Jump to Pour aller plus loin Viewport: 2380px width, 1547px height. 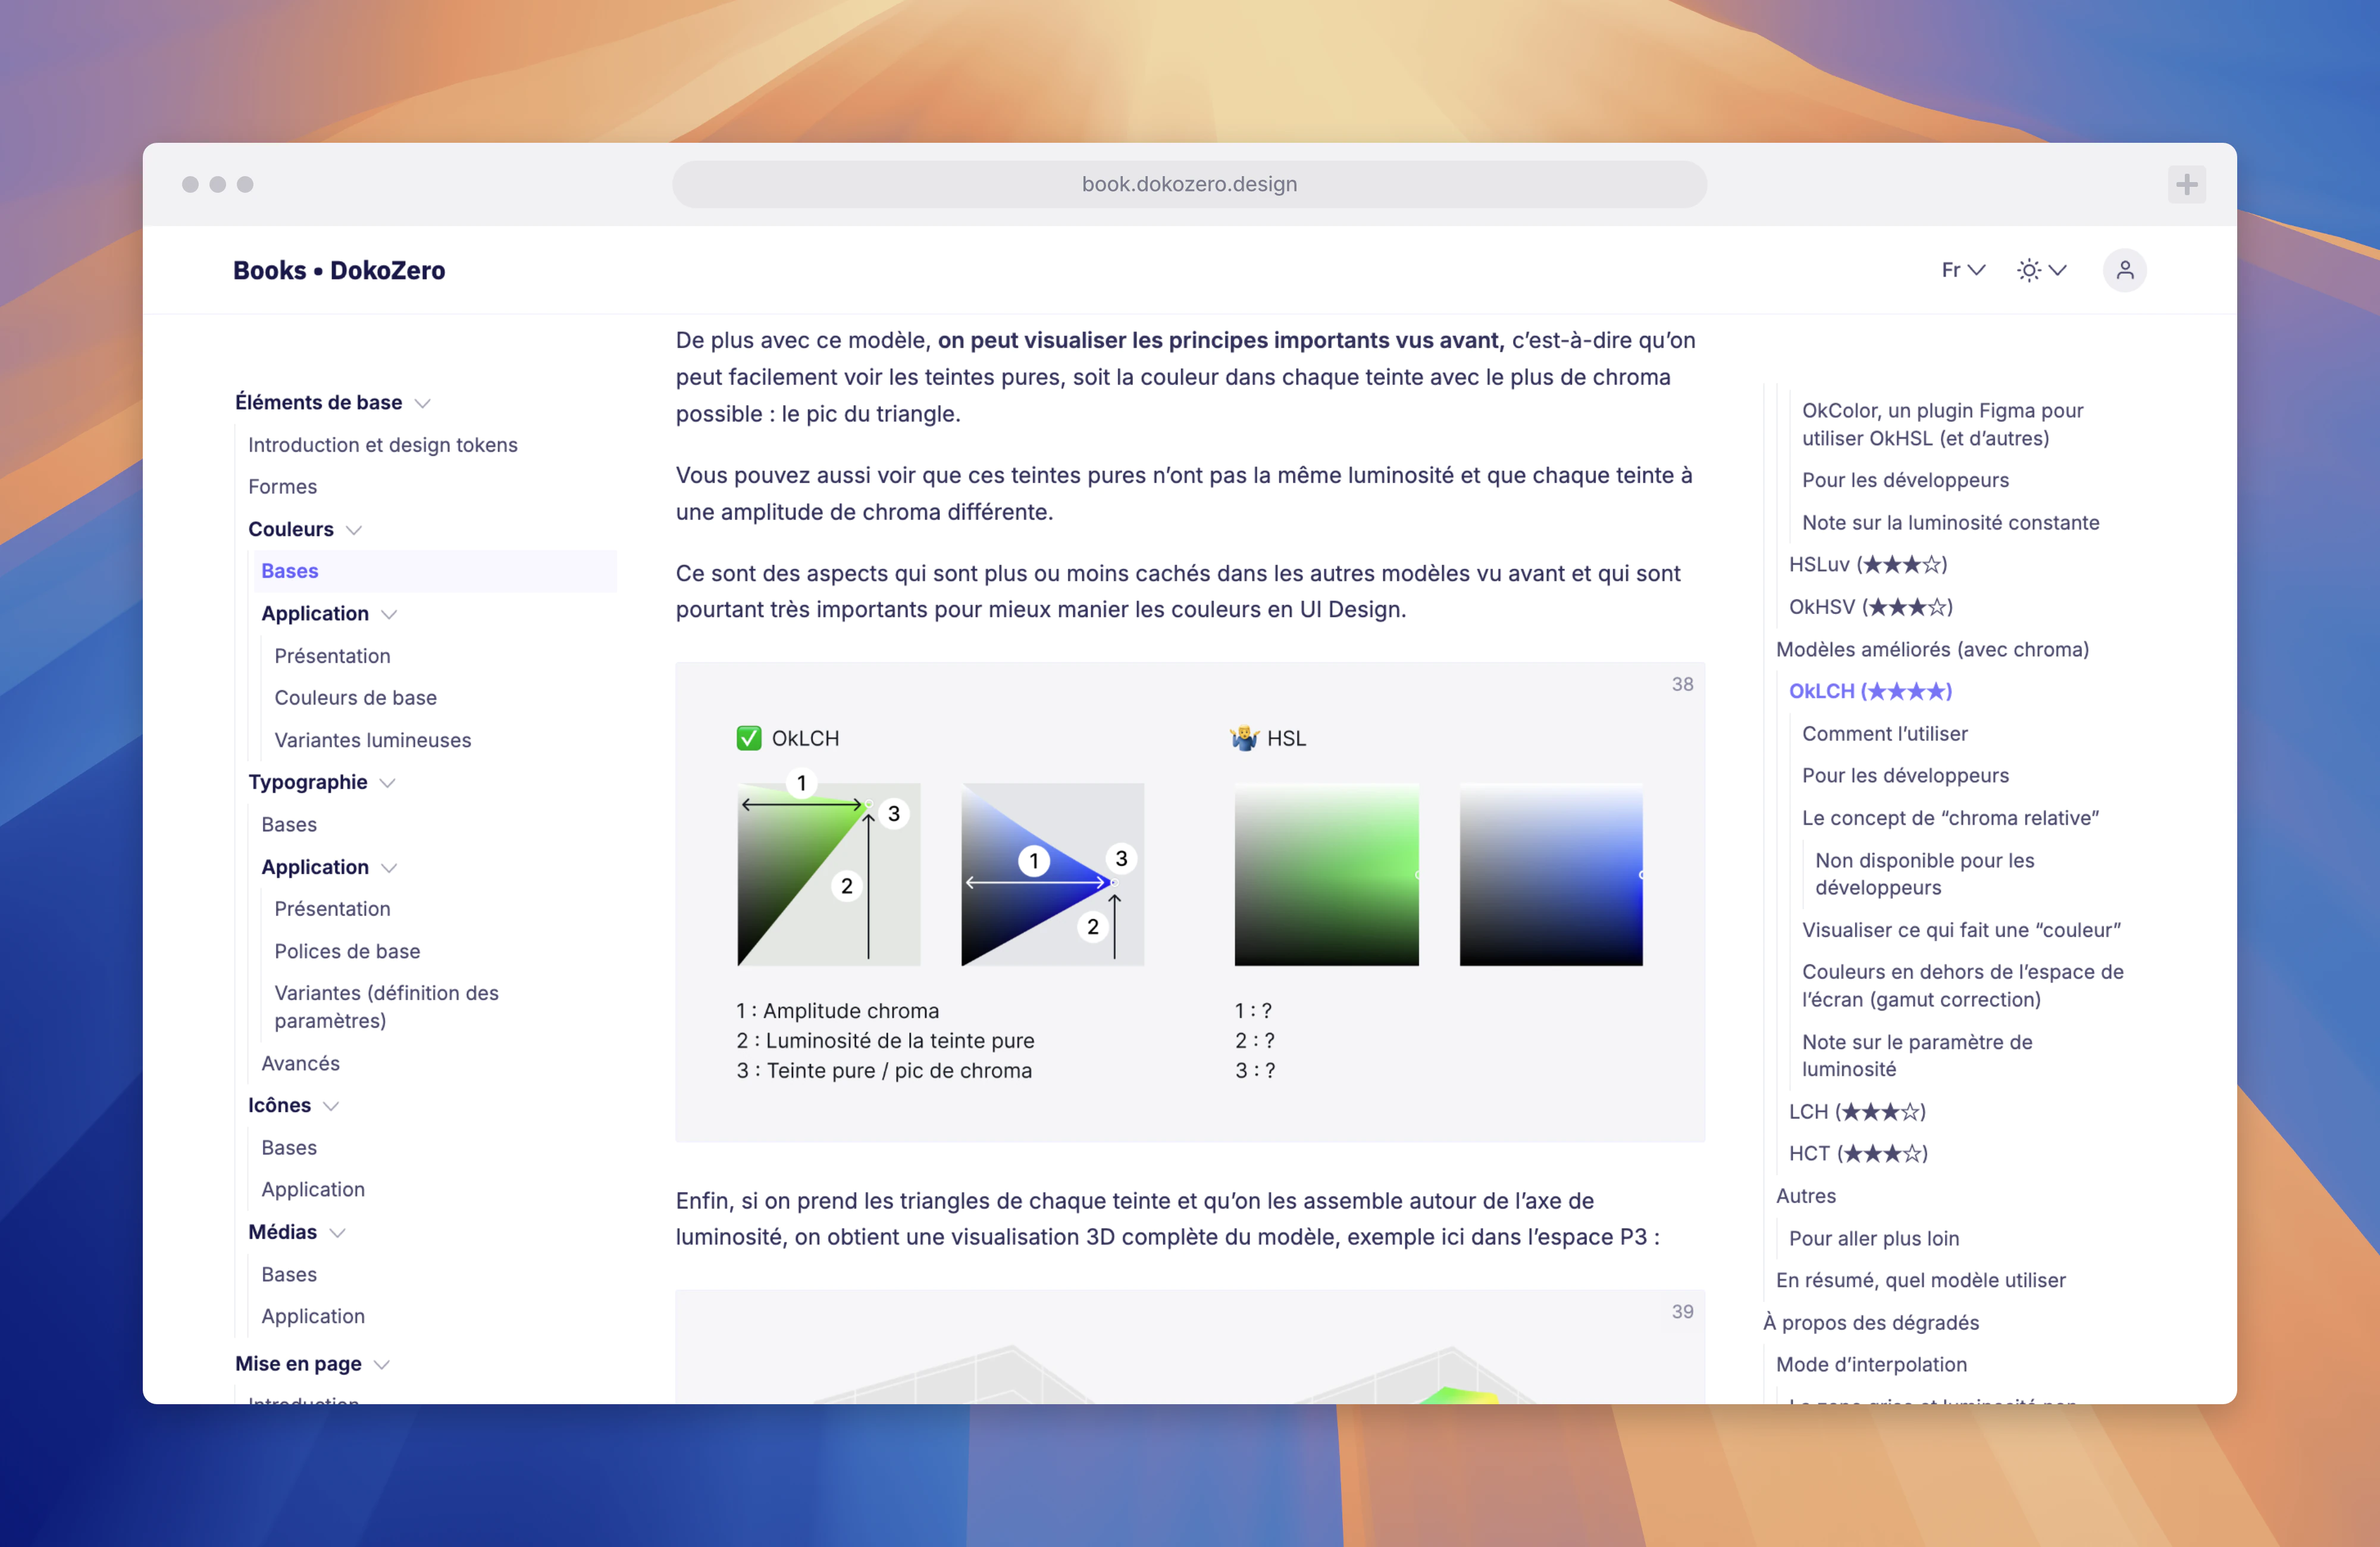pyautogui.click(x=1874, y=1239)
